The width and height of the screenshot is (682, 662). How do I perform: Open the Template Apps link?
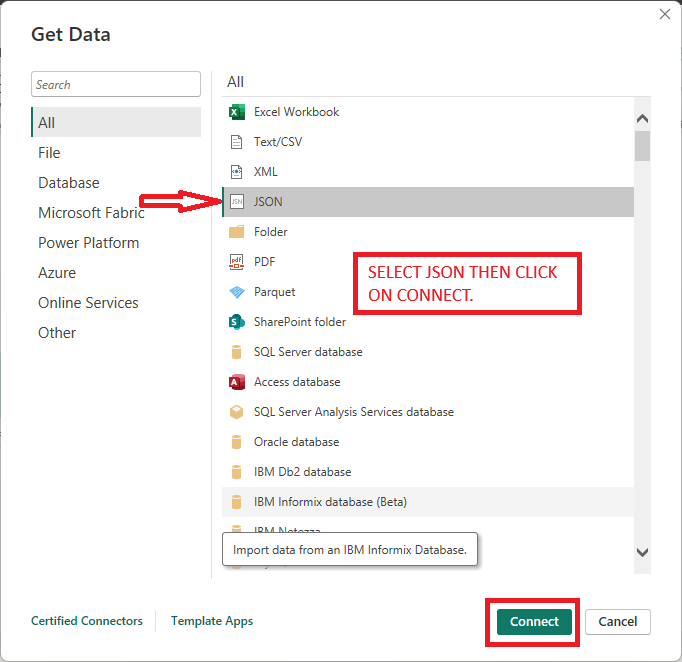tap(212, 621)
